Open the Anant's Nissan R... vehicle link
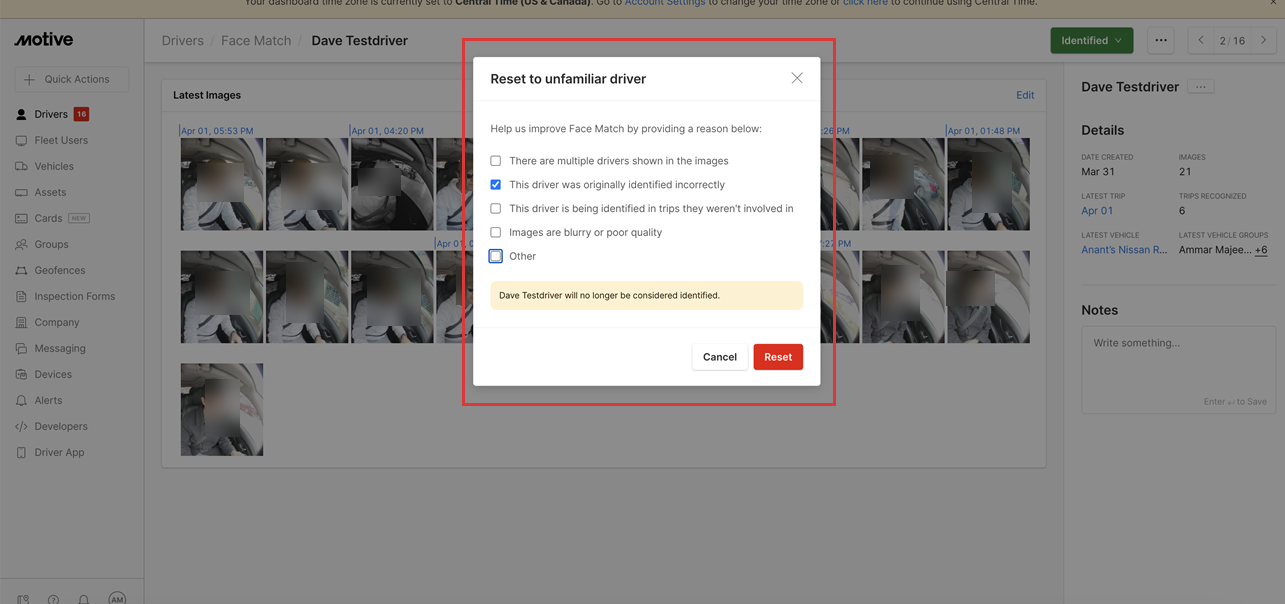 (1124, 250)
